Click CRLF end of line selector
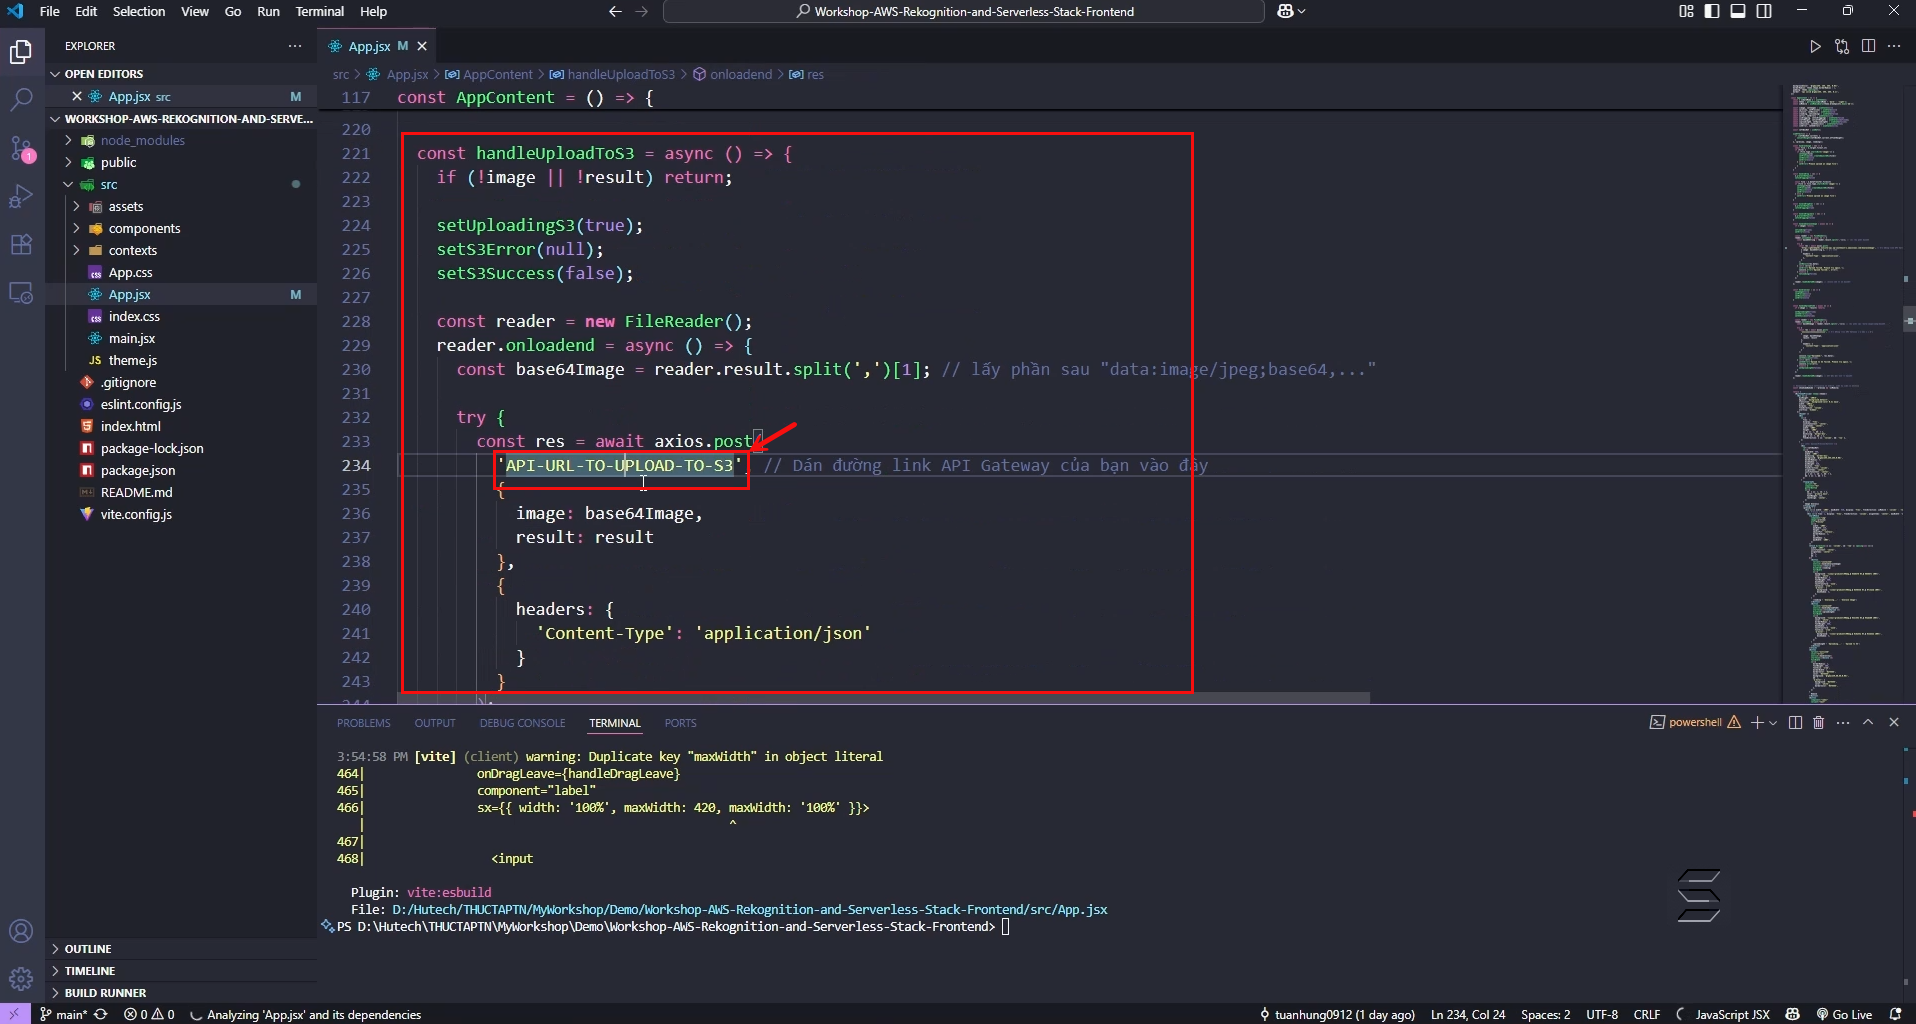This screenshot has height=1024, width=1916. 1647,1014
